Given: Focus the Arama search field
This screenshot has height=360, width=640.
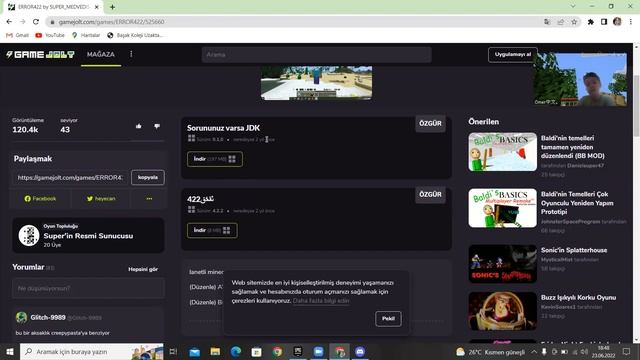Looking at the screenshot, I should pos(316,55).
